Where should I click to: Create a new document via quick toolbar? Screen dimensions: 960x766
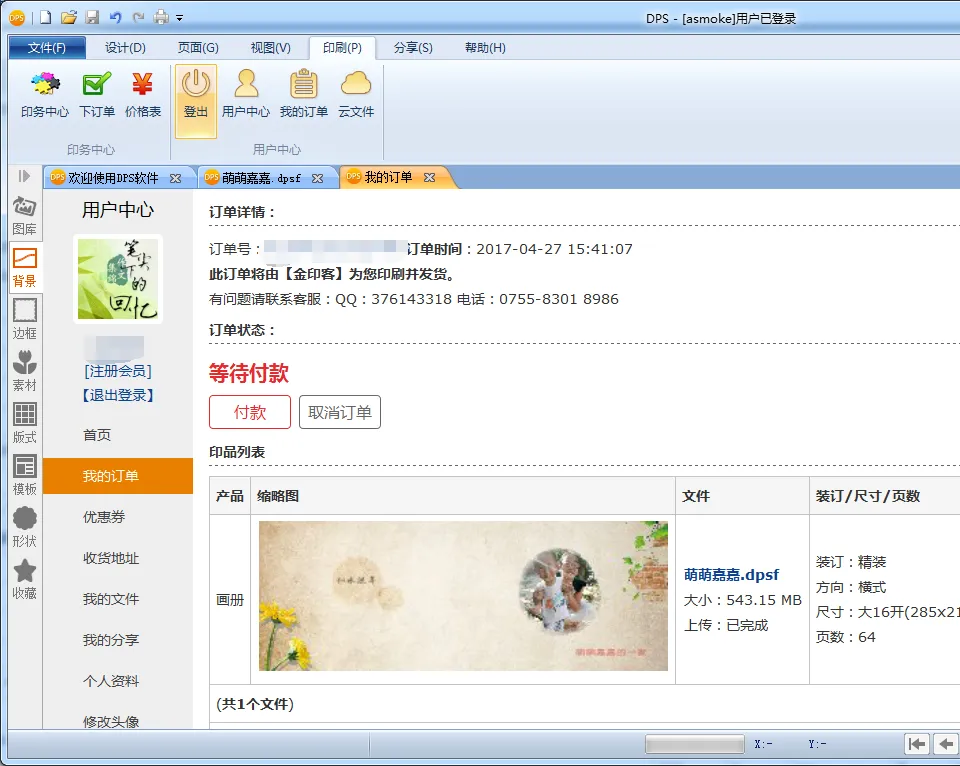click(x=45, y=17)
